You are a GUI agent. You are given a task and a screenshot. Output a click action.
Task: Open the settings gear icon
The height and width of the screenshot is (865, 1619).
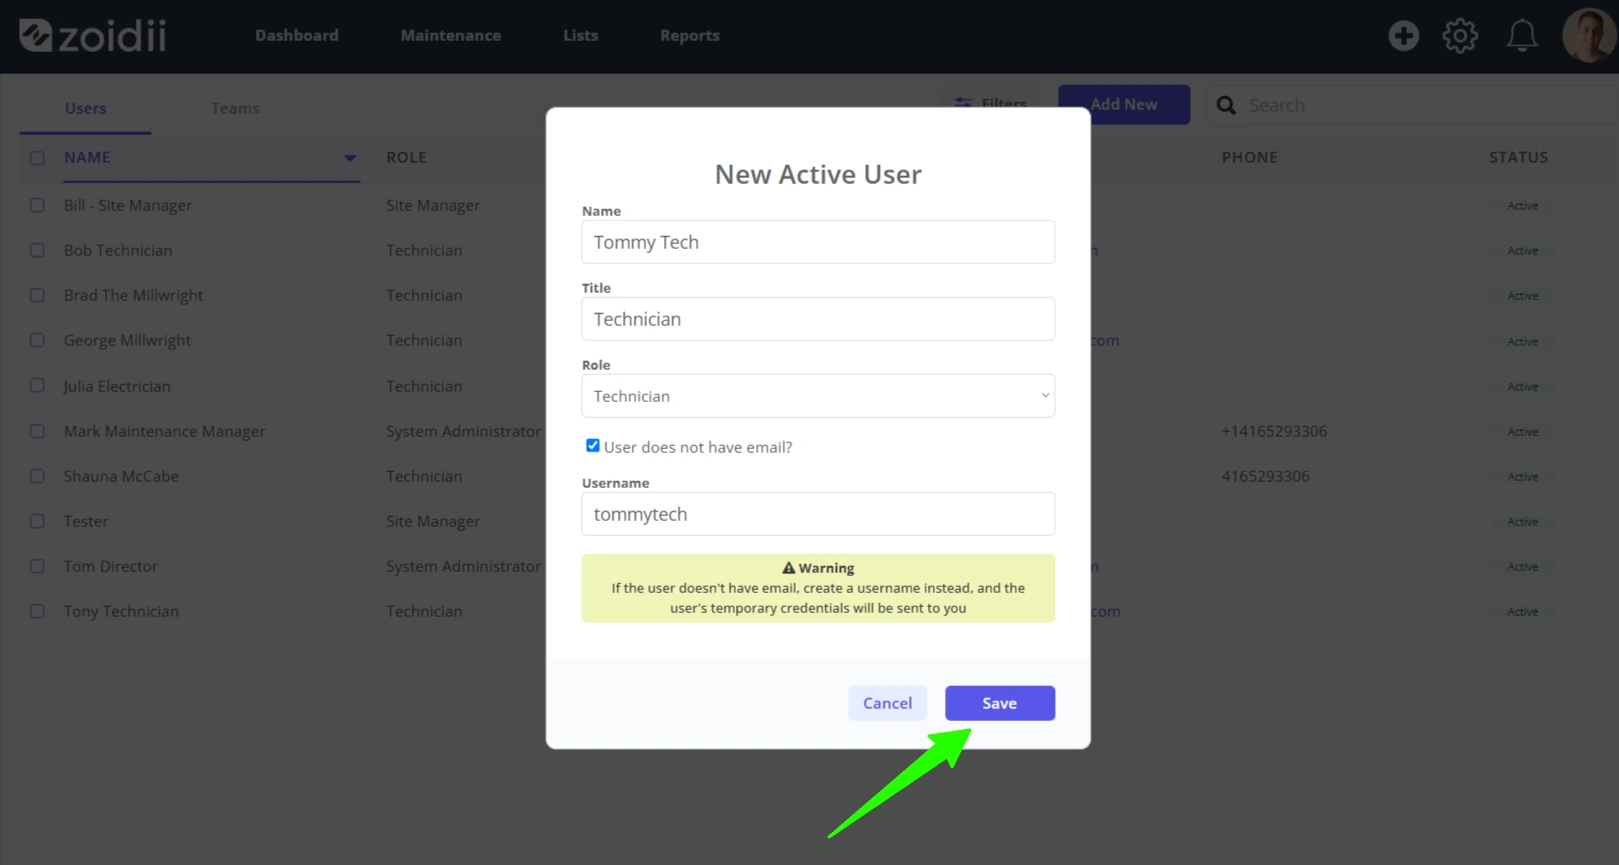pyautogui.click(x=1460, y=36)
